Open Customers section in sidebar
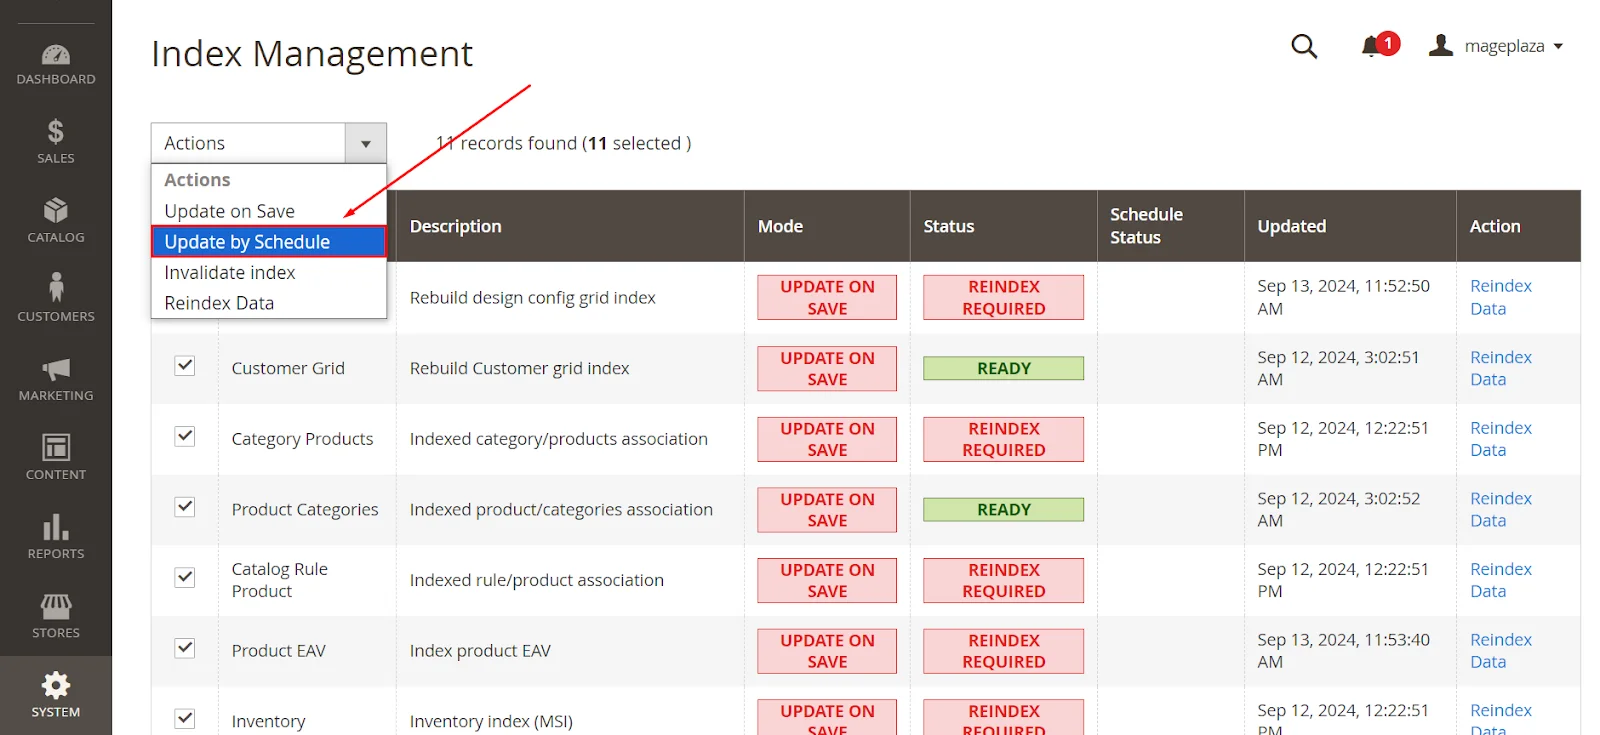Viewport: 1600px width, 735px height. click(x=56, y=299)
